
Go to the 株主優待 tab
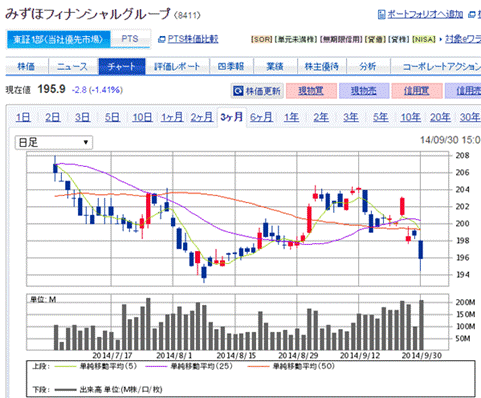(322, 66)
